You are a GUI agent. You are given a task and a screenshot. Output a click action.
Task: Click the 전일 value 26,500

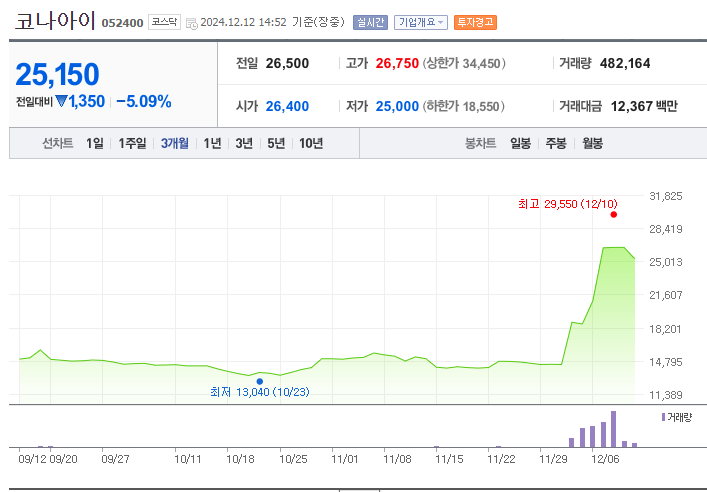pyautogui.click(x=287, y=64)
